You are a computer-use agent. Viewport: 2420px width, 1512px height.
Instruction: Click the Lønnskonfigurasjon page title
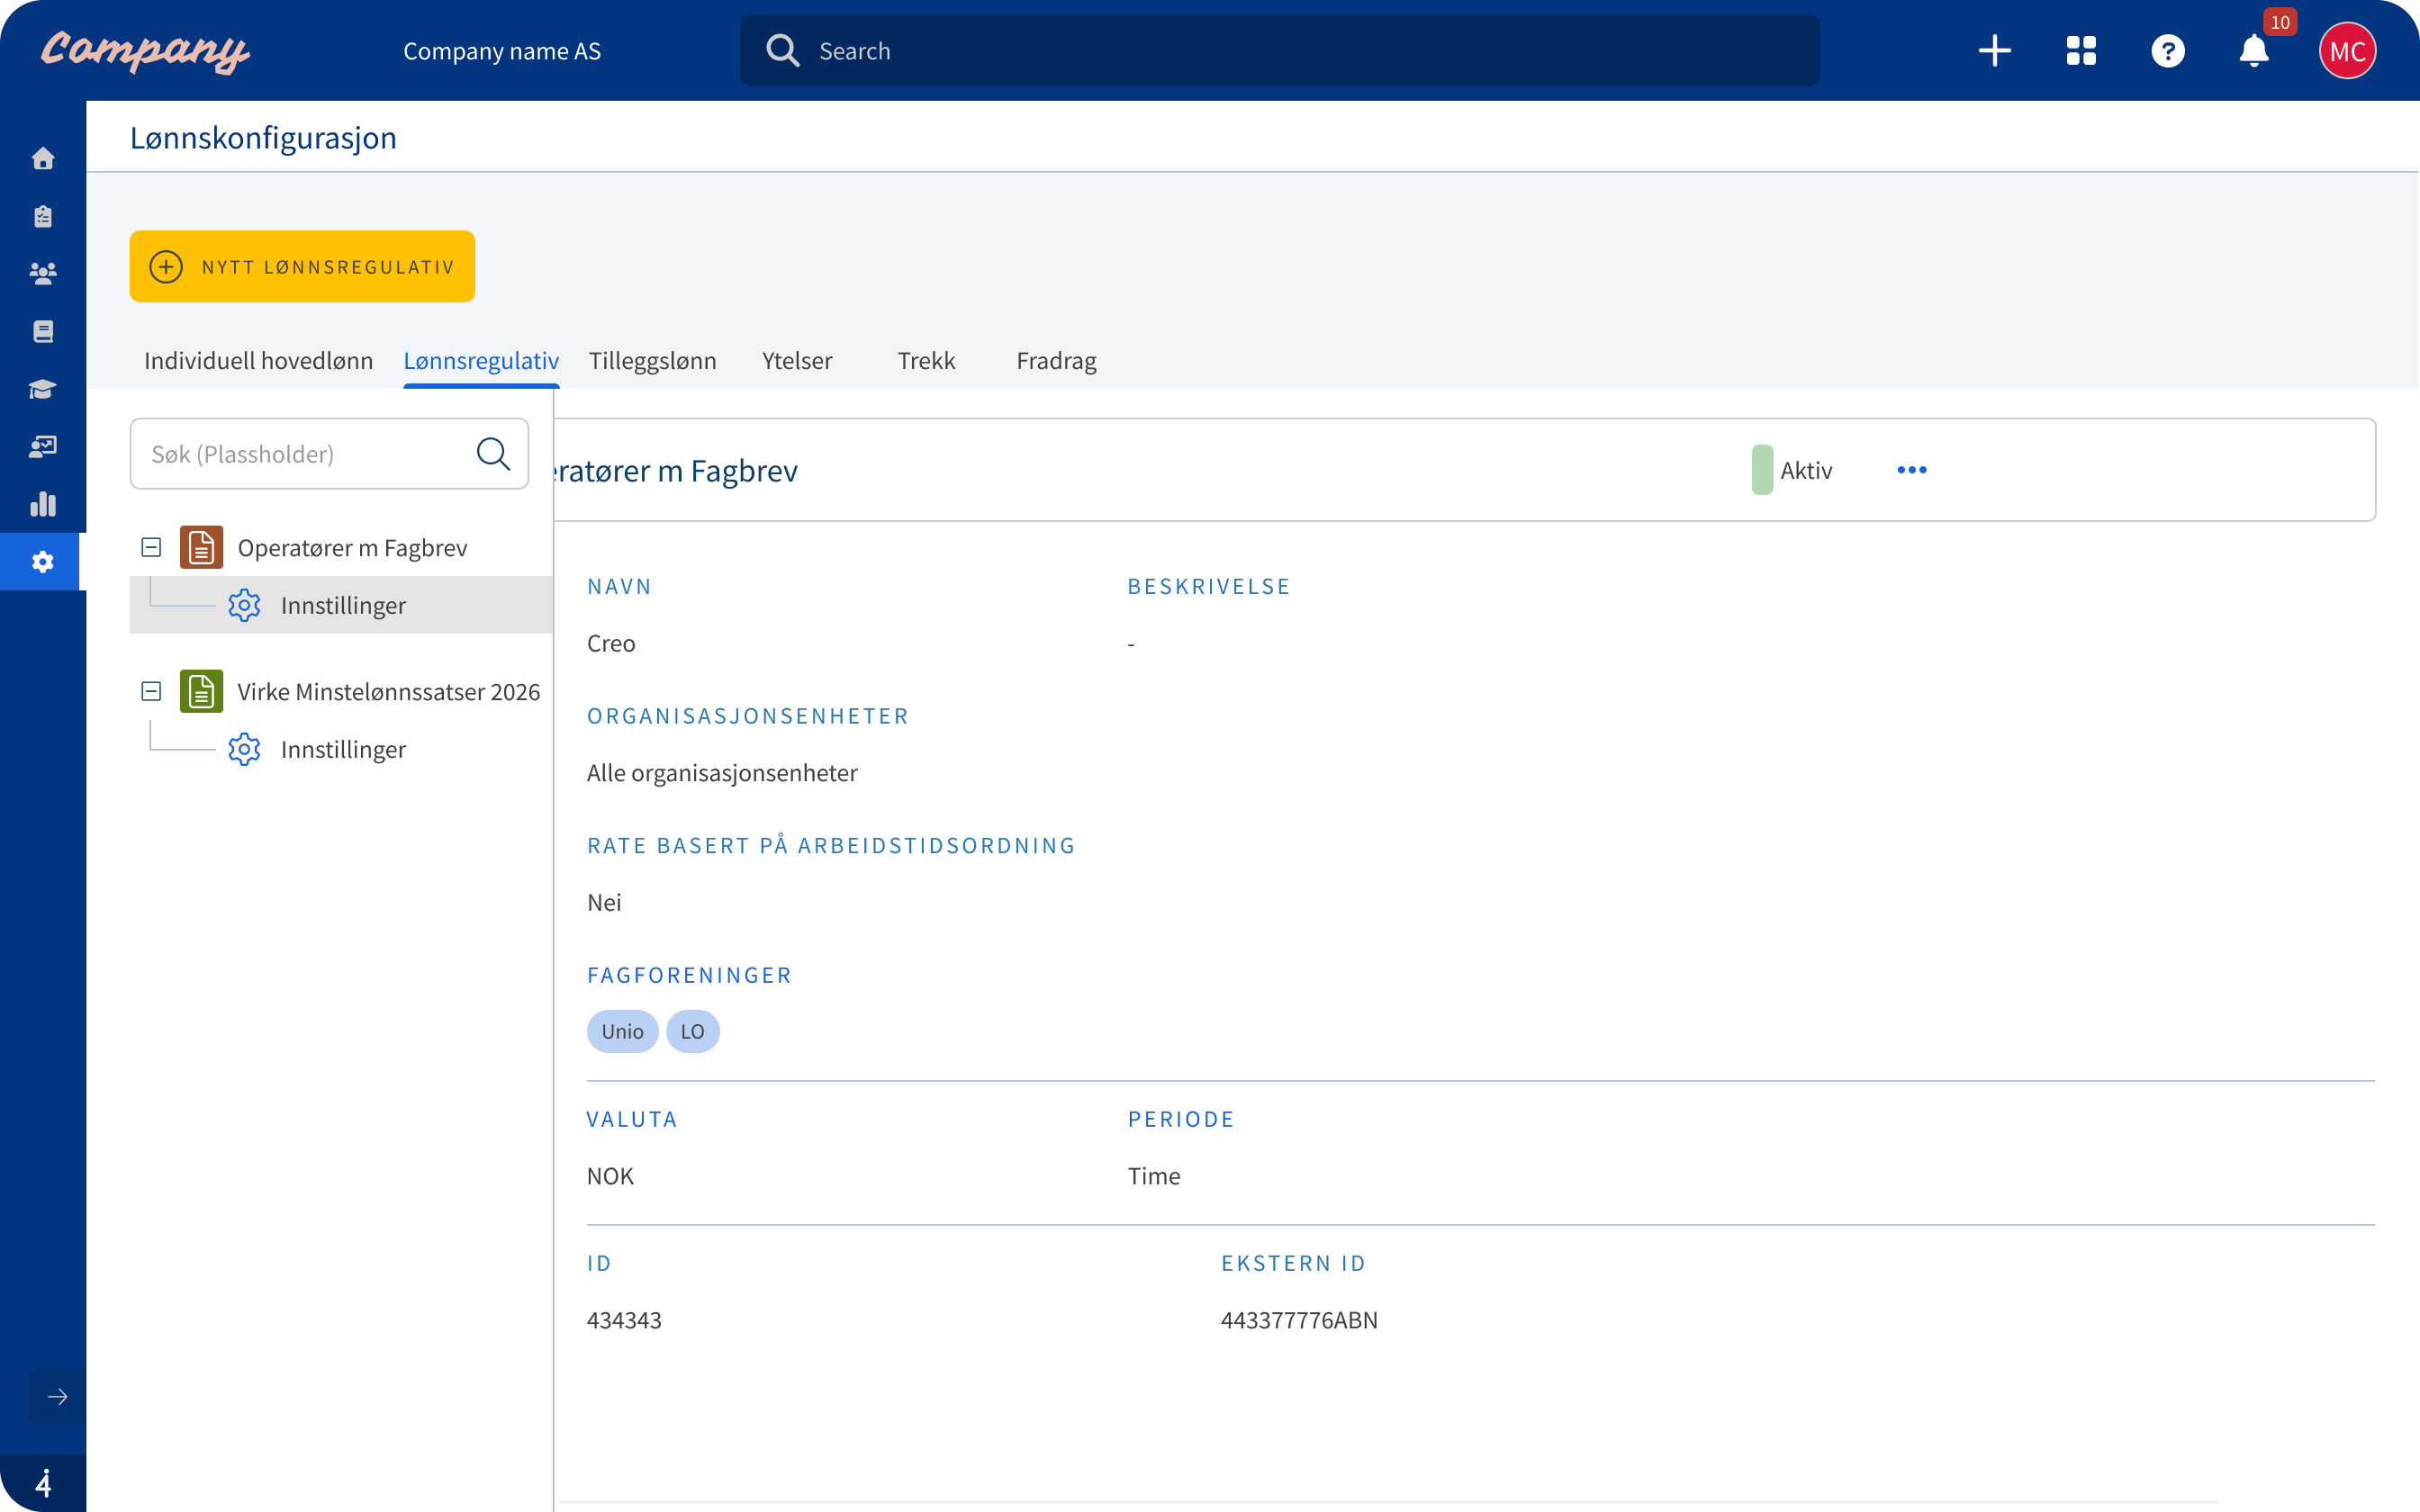263,137
